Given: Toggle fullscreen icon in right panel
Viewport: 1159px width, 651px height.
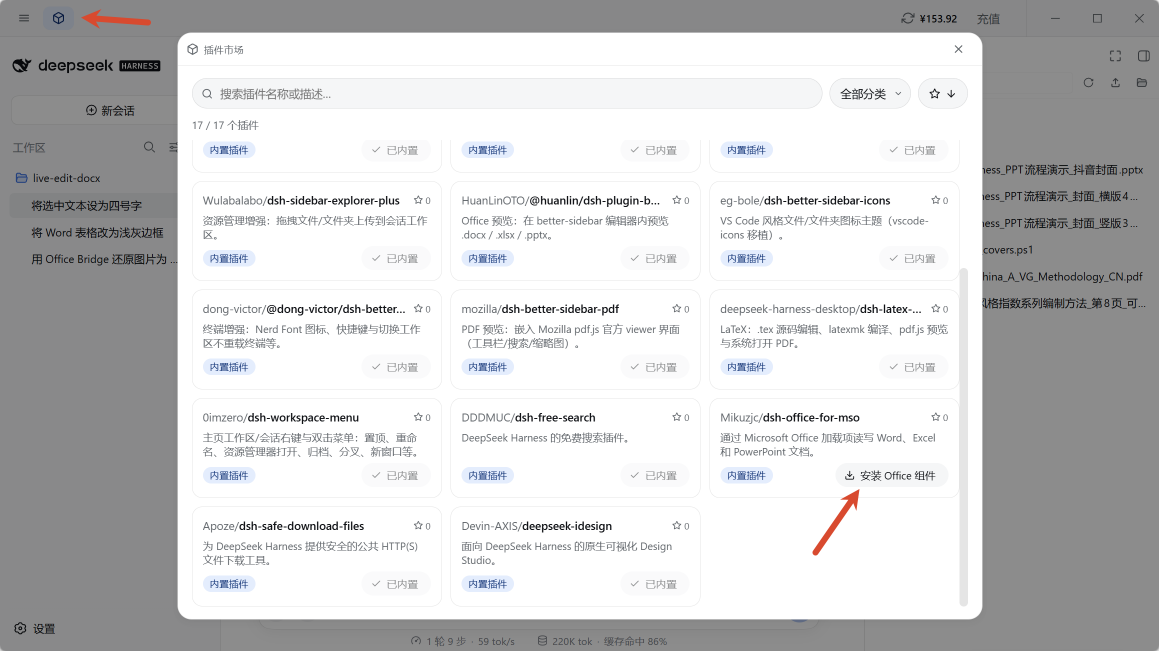Looking at the screenshot, I should pos(1115,55).
